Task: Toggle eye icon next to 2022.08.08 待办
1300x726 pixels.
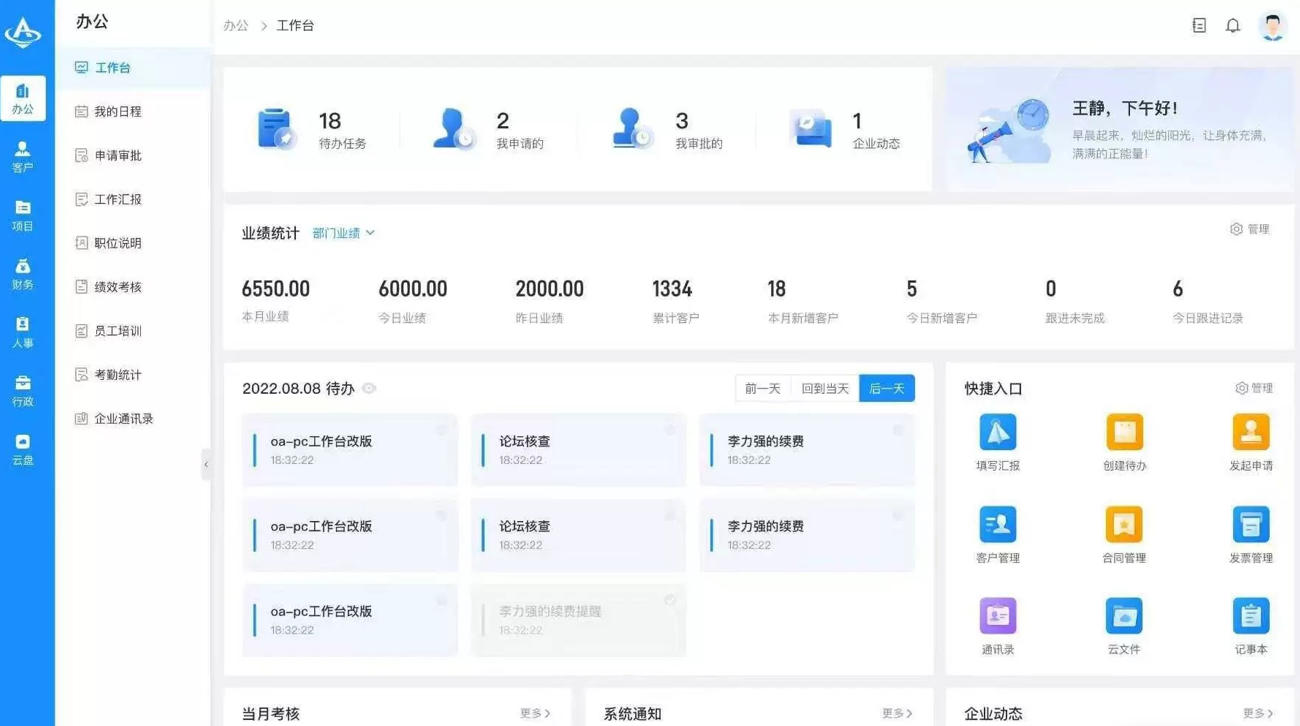Action: coord(369,389)
